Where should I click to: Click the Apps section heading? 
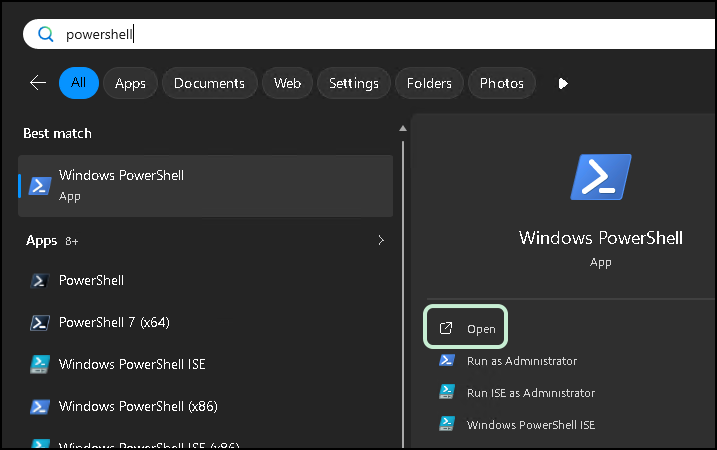(42, 241)
